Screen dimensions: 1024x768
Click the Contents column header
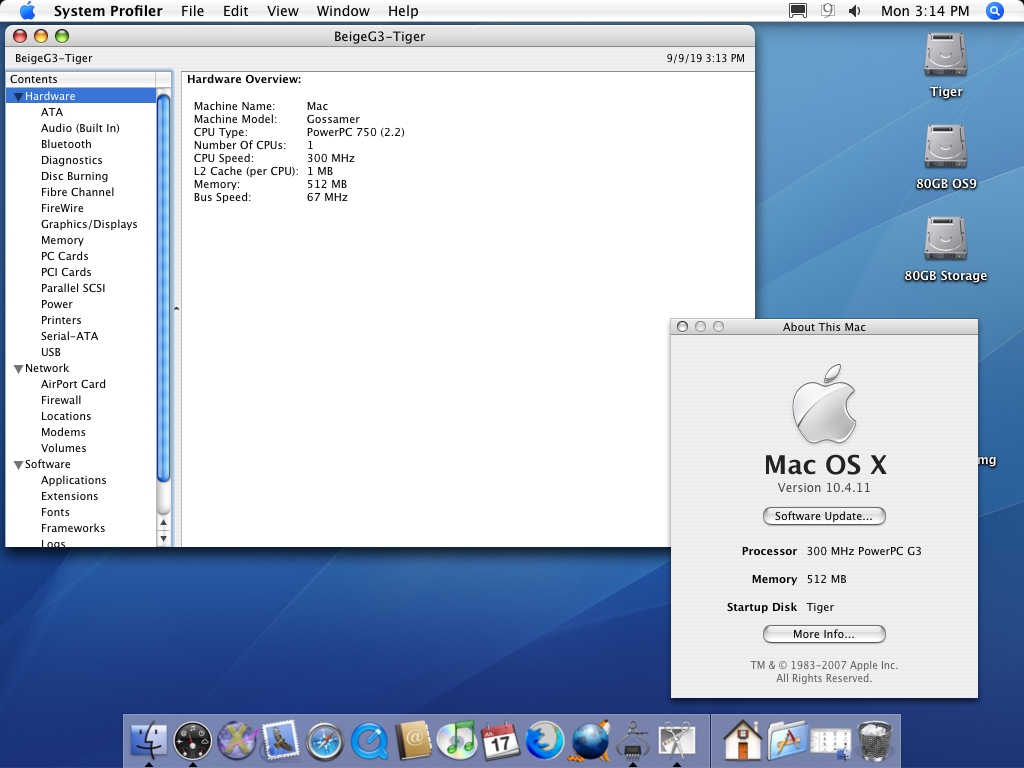point(81,79)
